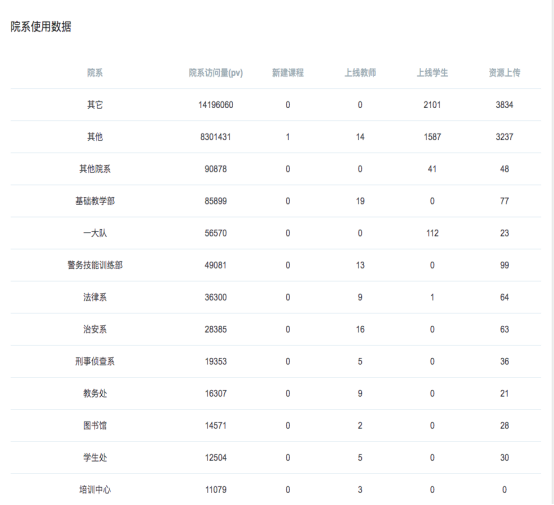Image resolution: width=554 pixels, height=505 pixels.
Task: Open 警务技能训练部 department entry
Action: tap(95, 265)
